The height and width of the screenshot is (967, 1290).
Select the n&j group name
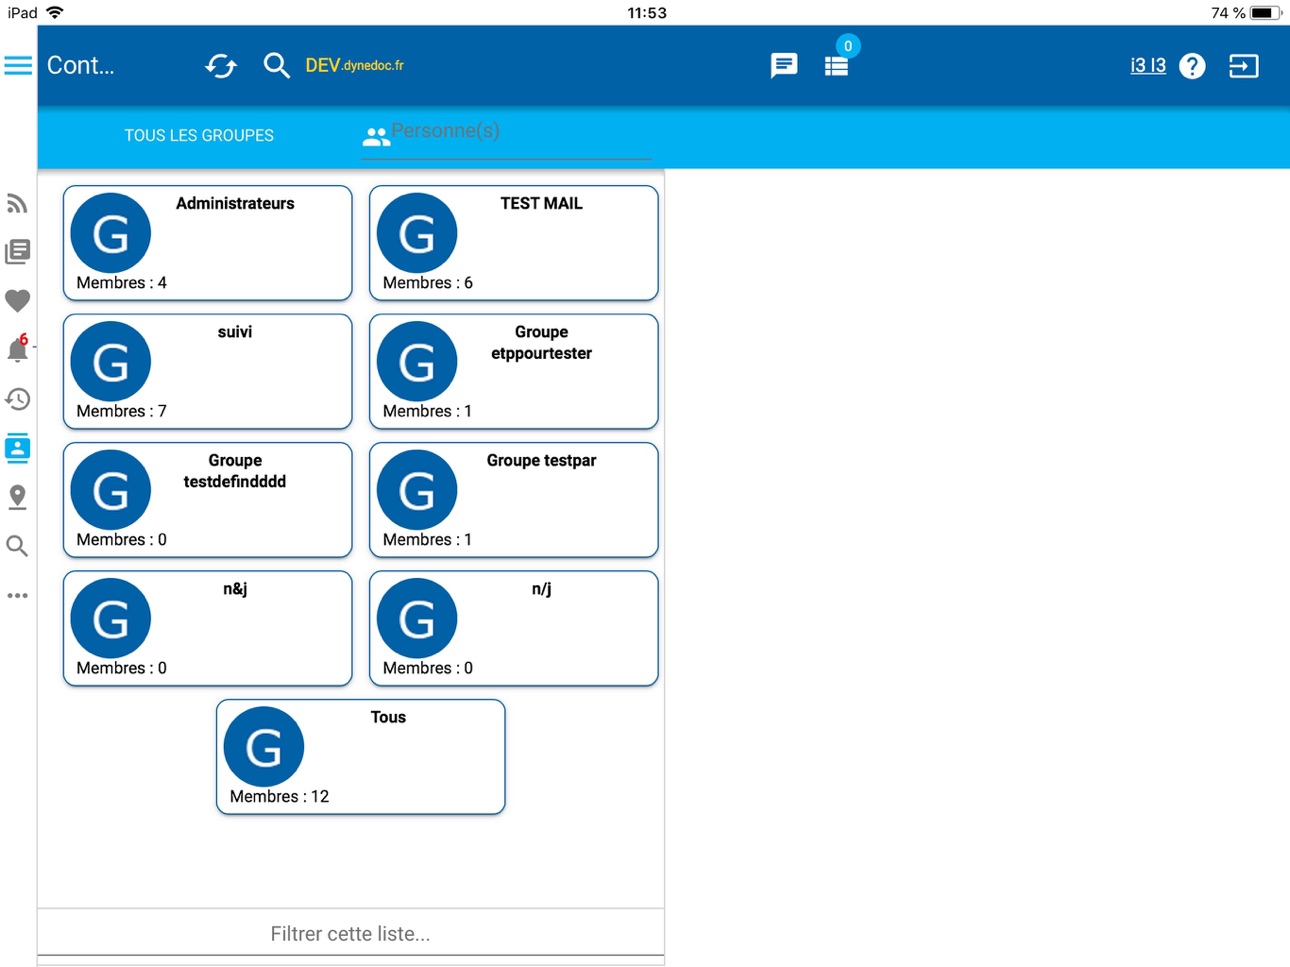click(235, 589)
